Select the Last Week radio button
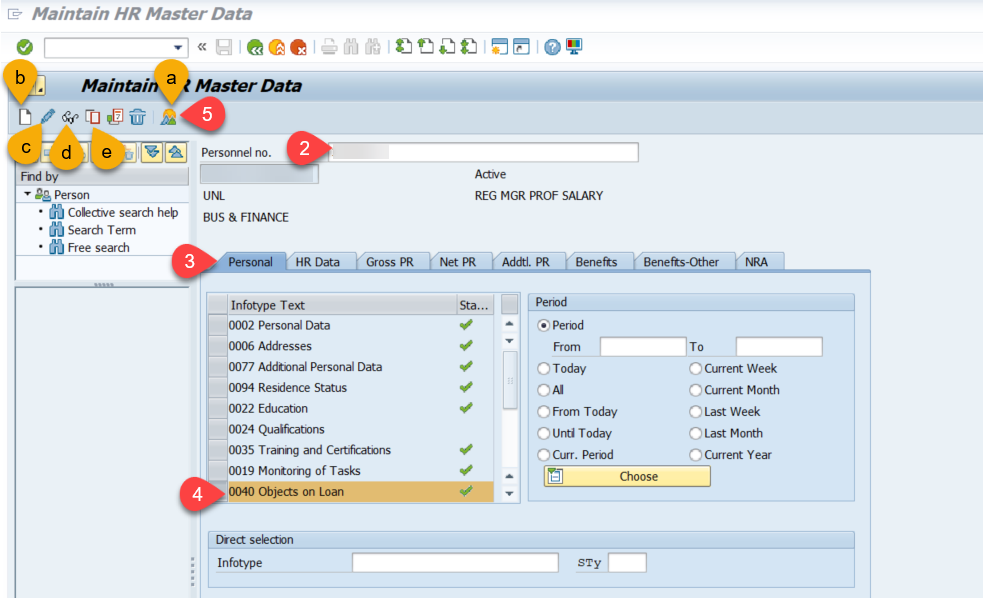 click(x=695, y=412)
